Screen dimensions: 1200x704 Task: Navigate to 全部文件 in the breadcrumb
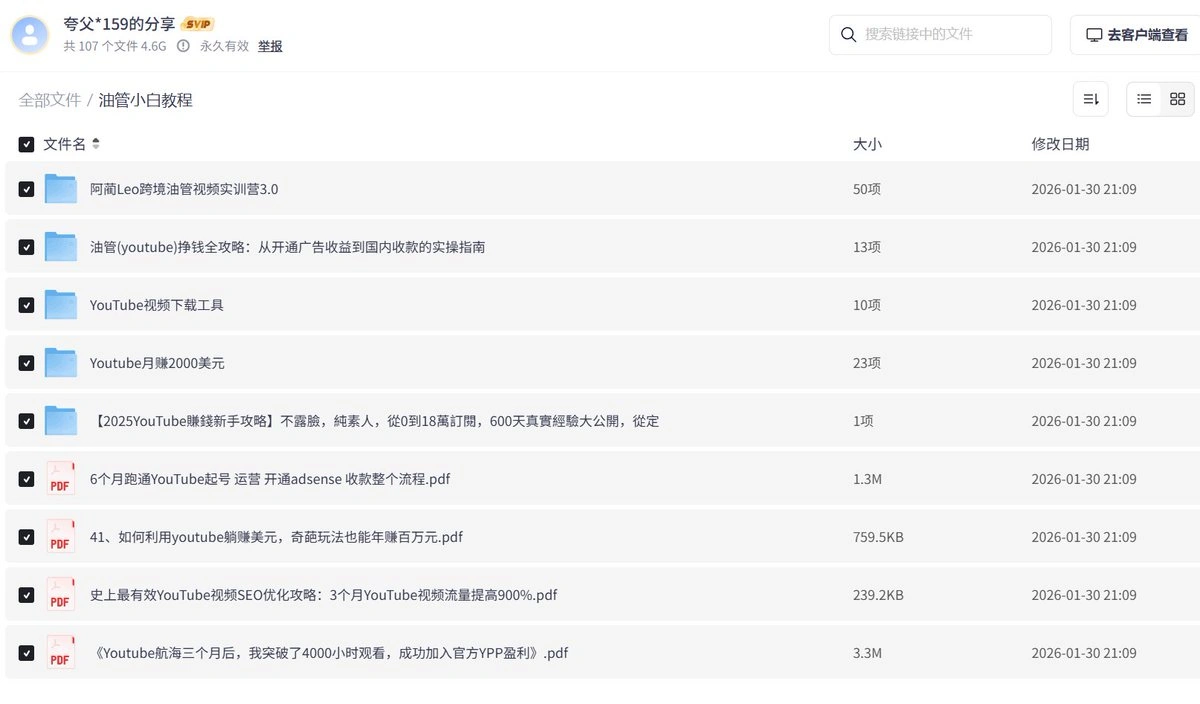(x=50, y=100)
